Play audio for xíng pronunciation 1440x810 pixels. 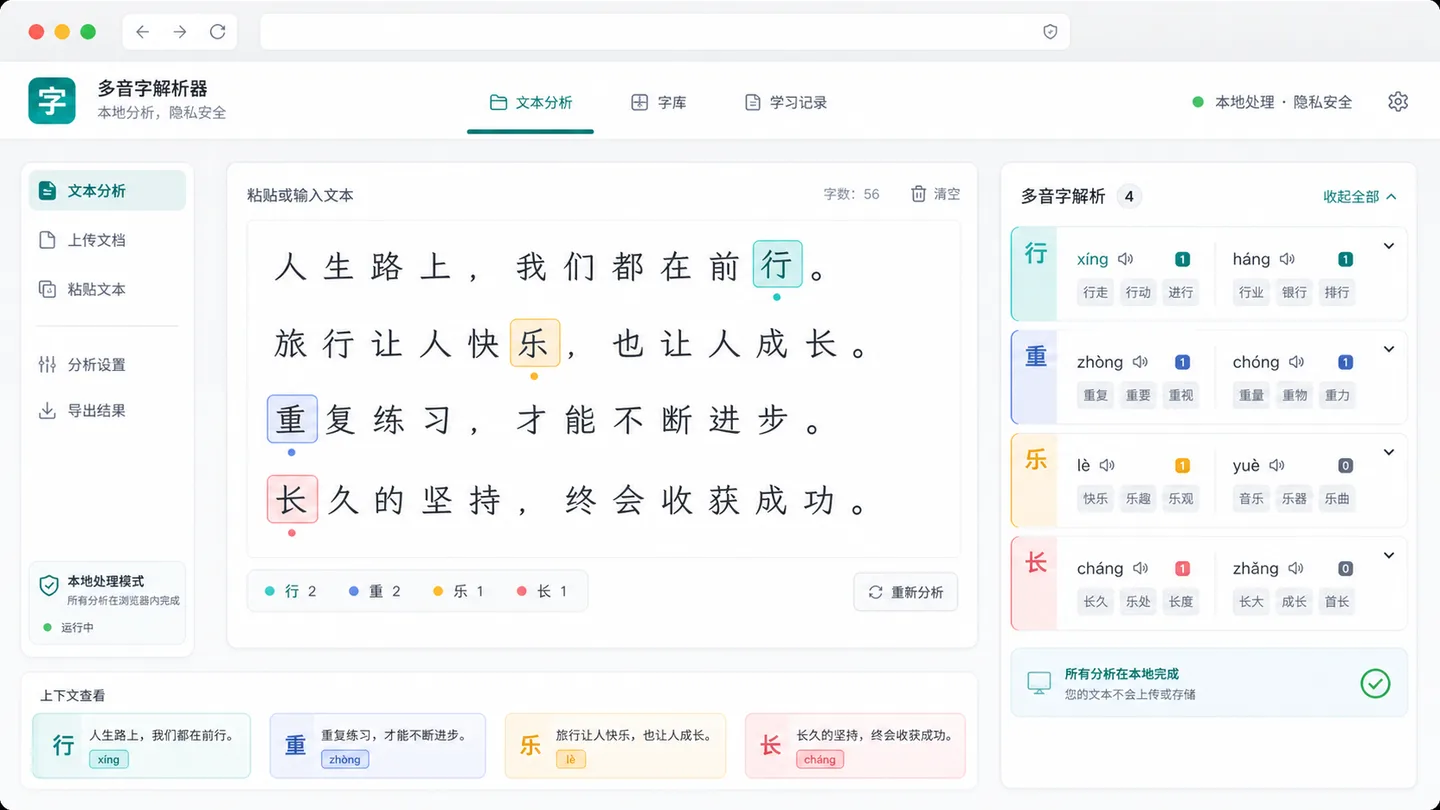click(x=1126, y=259)
